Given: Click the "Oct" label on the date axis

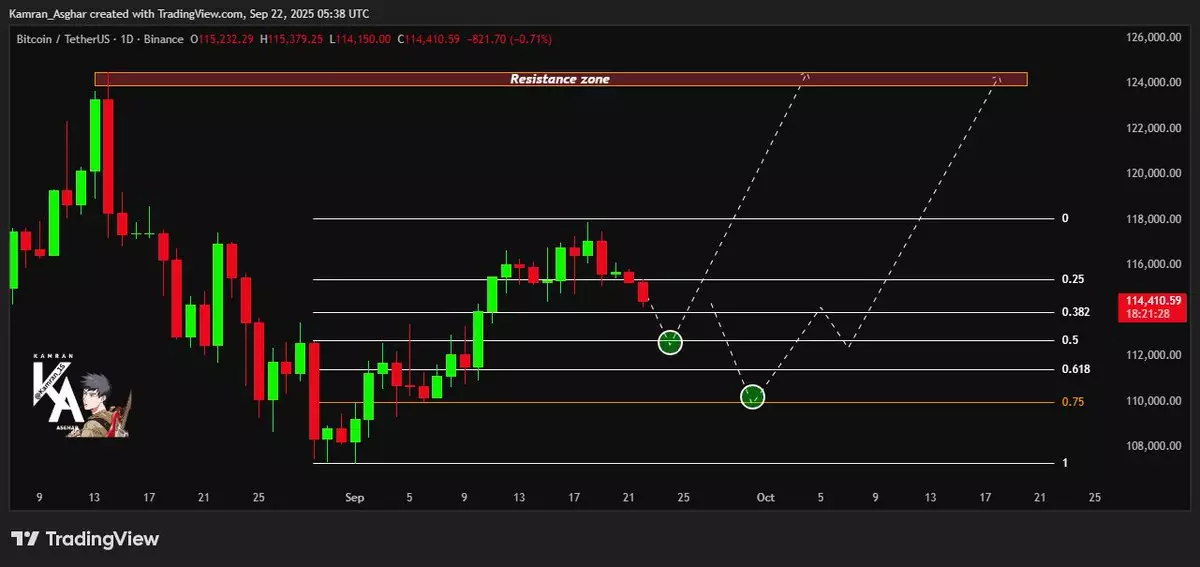Looking at the screenshot, I should 765,497.
